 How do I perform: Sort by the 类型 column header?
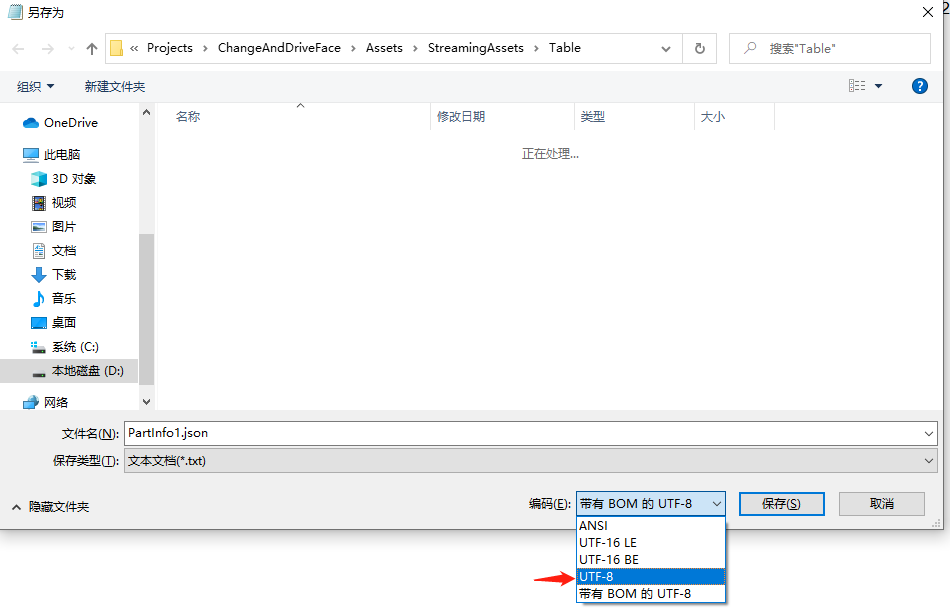pos(634,117)
